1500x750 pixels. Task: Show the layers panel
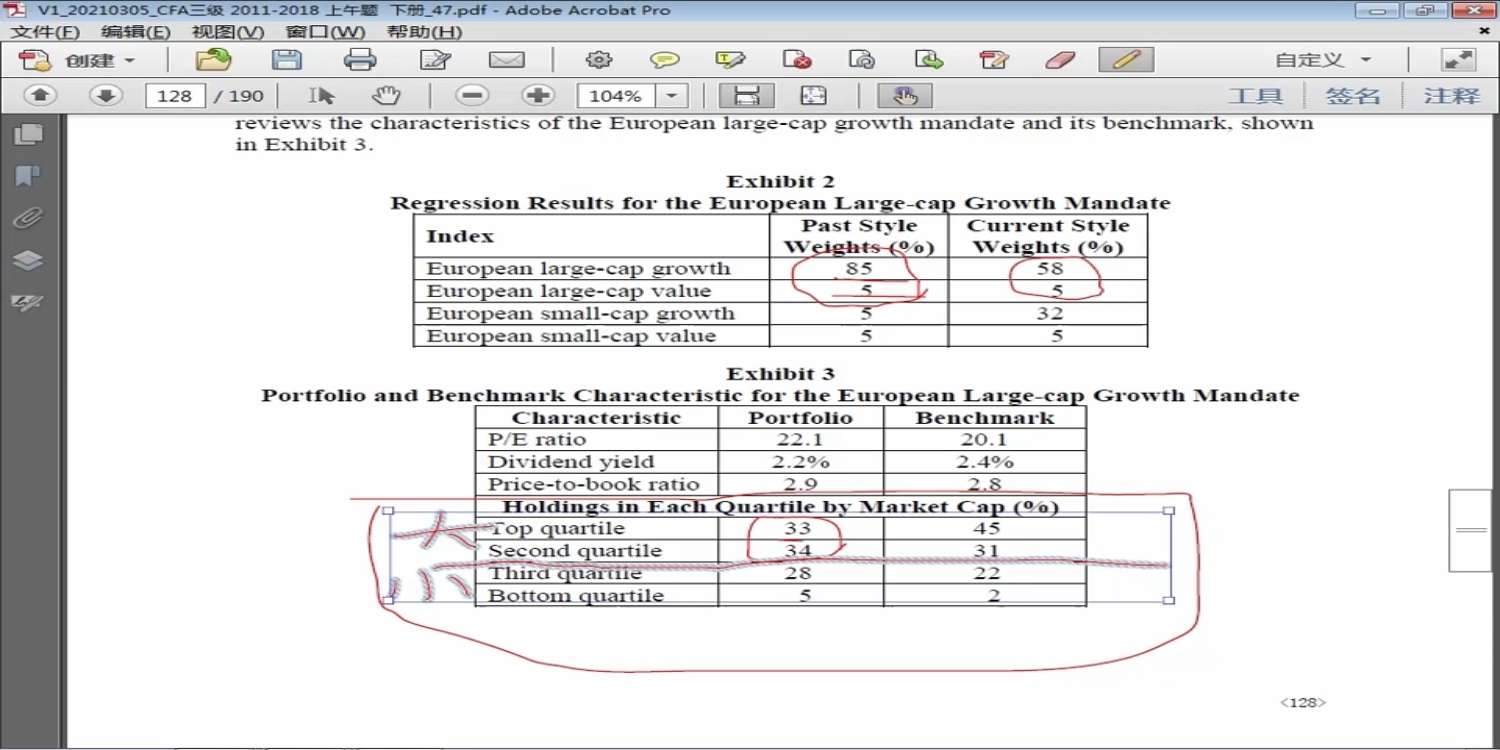28,261
